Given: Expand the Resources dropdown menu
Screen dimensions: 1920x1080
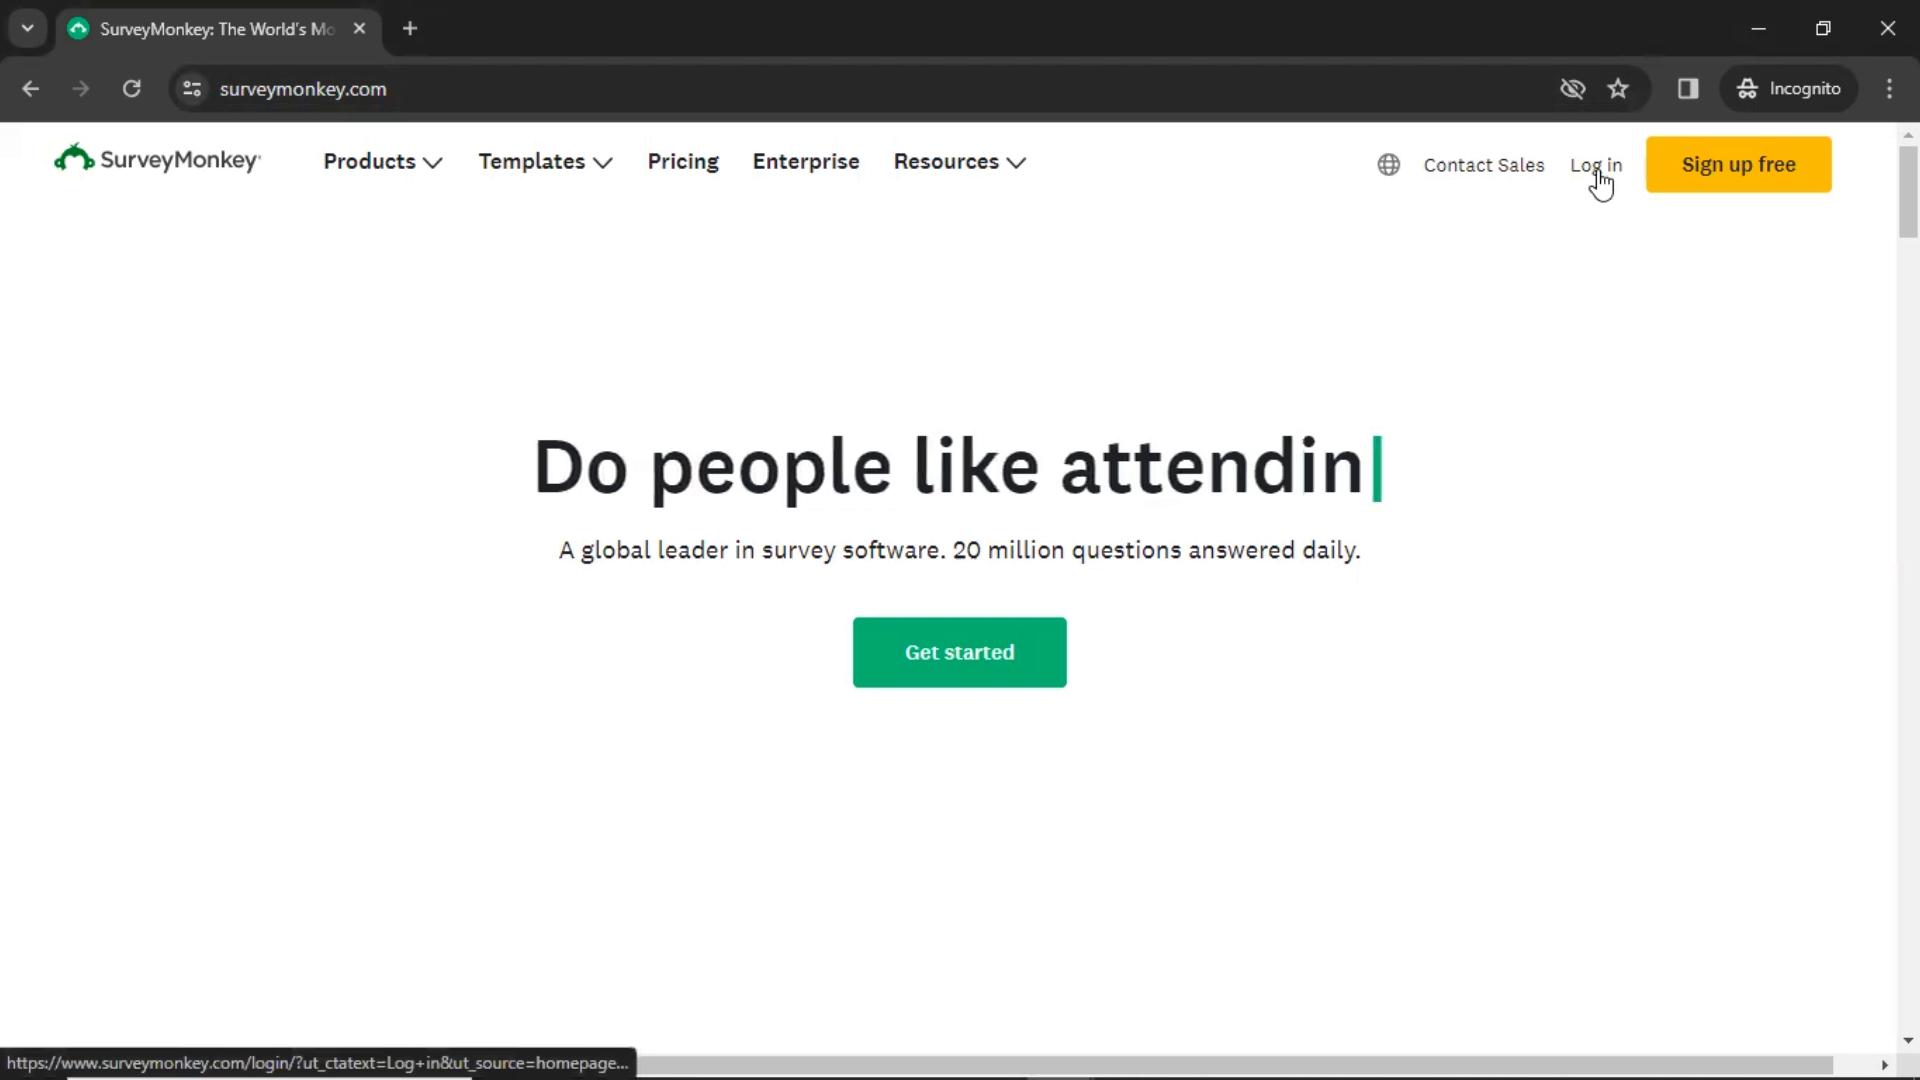Looking at the screenshot, I should 959,161.
